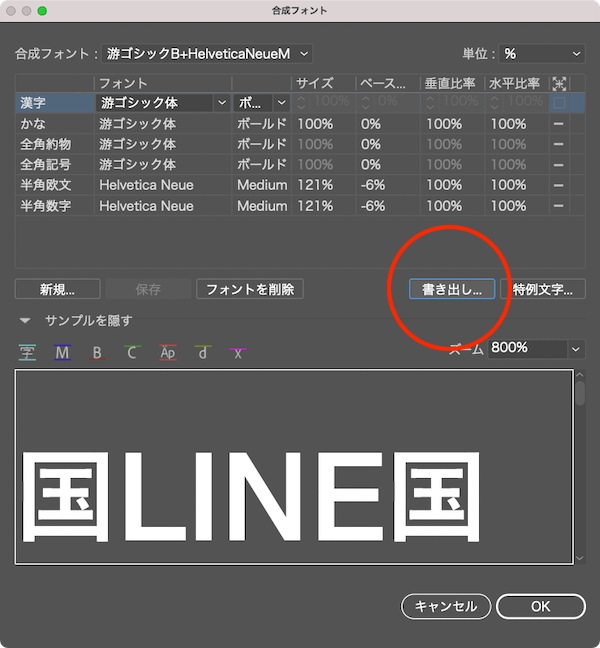Image resolution: width=600 pixels, height=648 pixels.
Task: Confirm with the OK button
Action: click(540, 606)
